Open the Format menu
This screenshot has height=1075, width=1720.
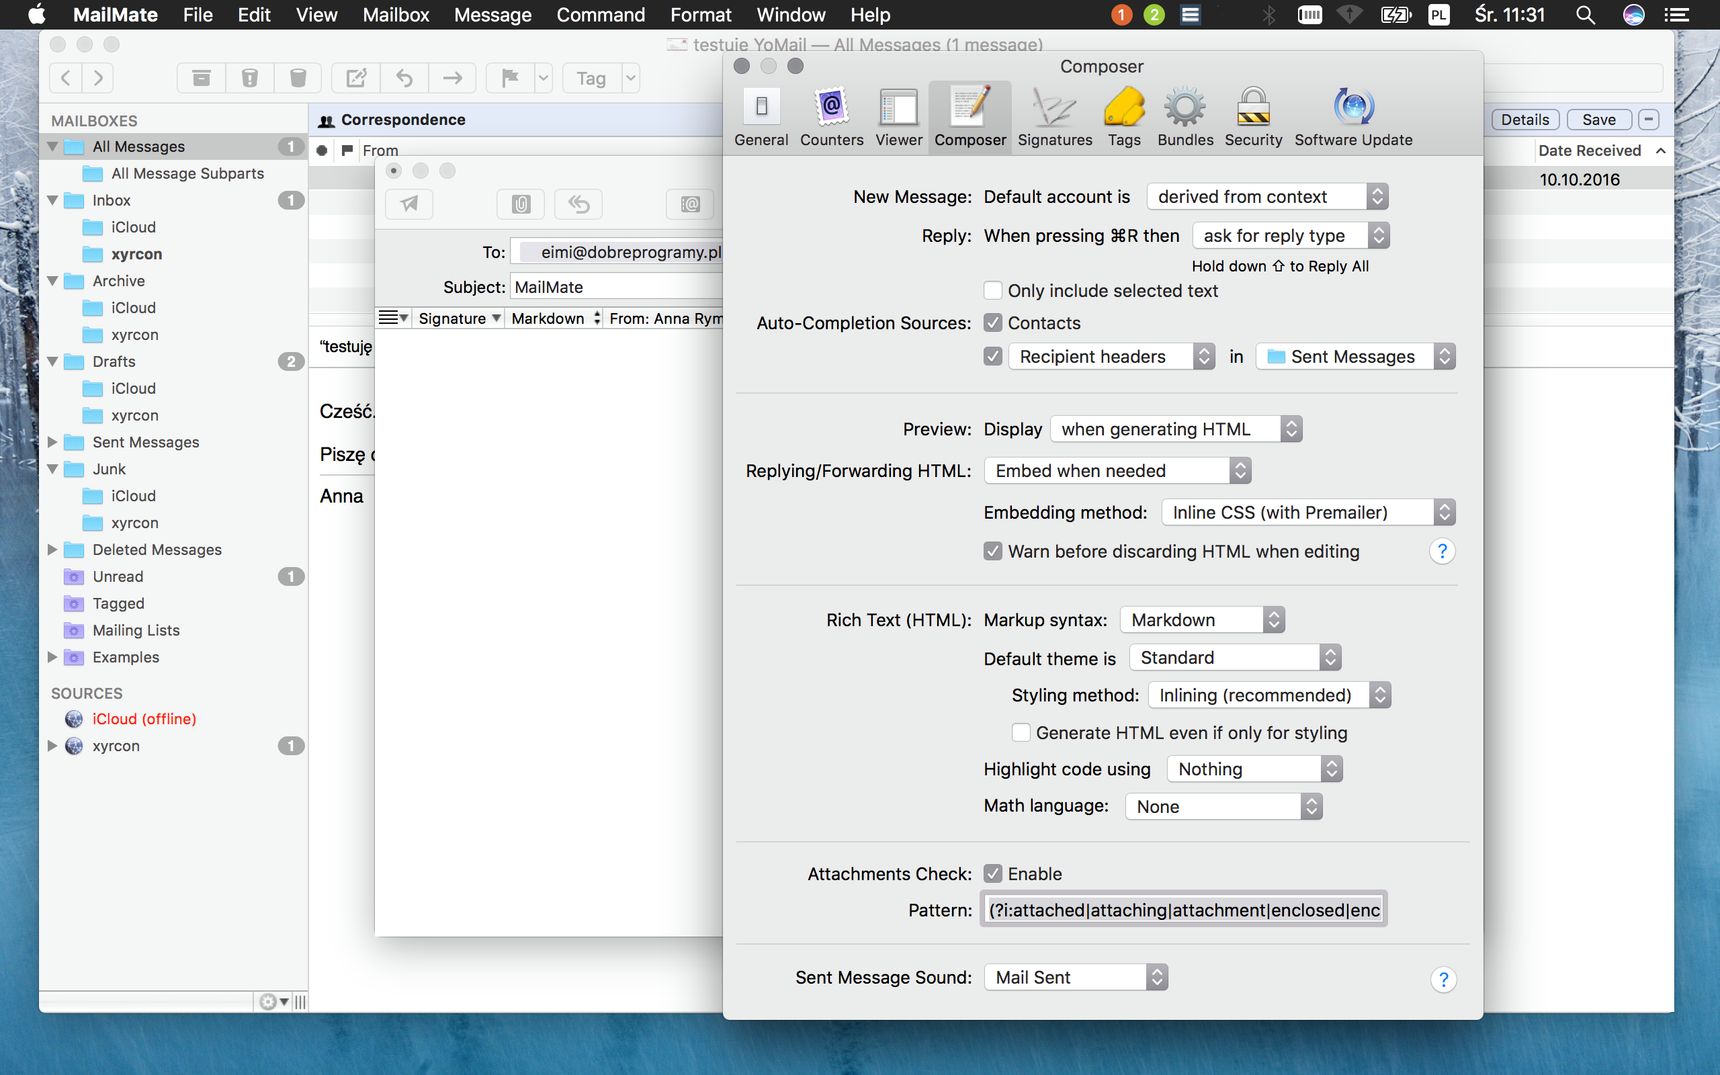click(x=700, y=15)
